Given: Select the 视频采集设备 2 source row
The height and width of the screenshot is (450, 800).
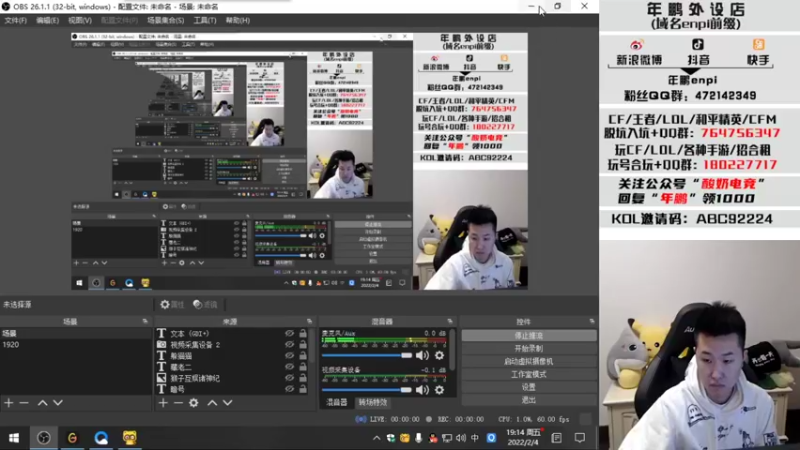Looking at the screenshot, I should 234,344.
